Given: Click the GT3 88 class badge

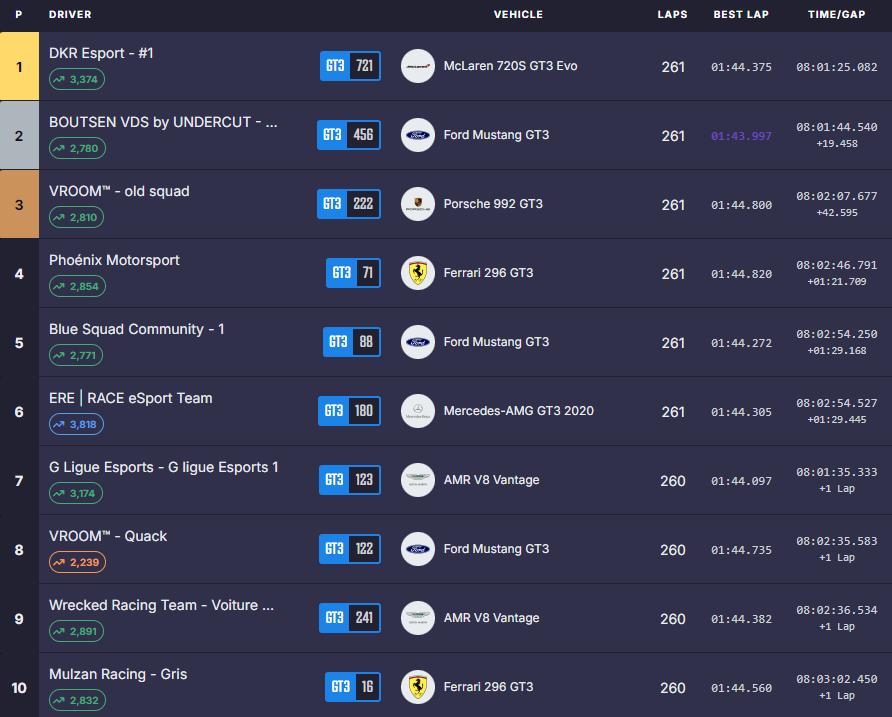Looking at the screenshot, I should pyautogui.click(x=352, y=342).
